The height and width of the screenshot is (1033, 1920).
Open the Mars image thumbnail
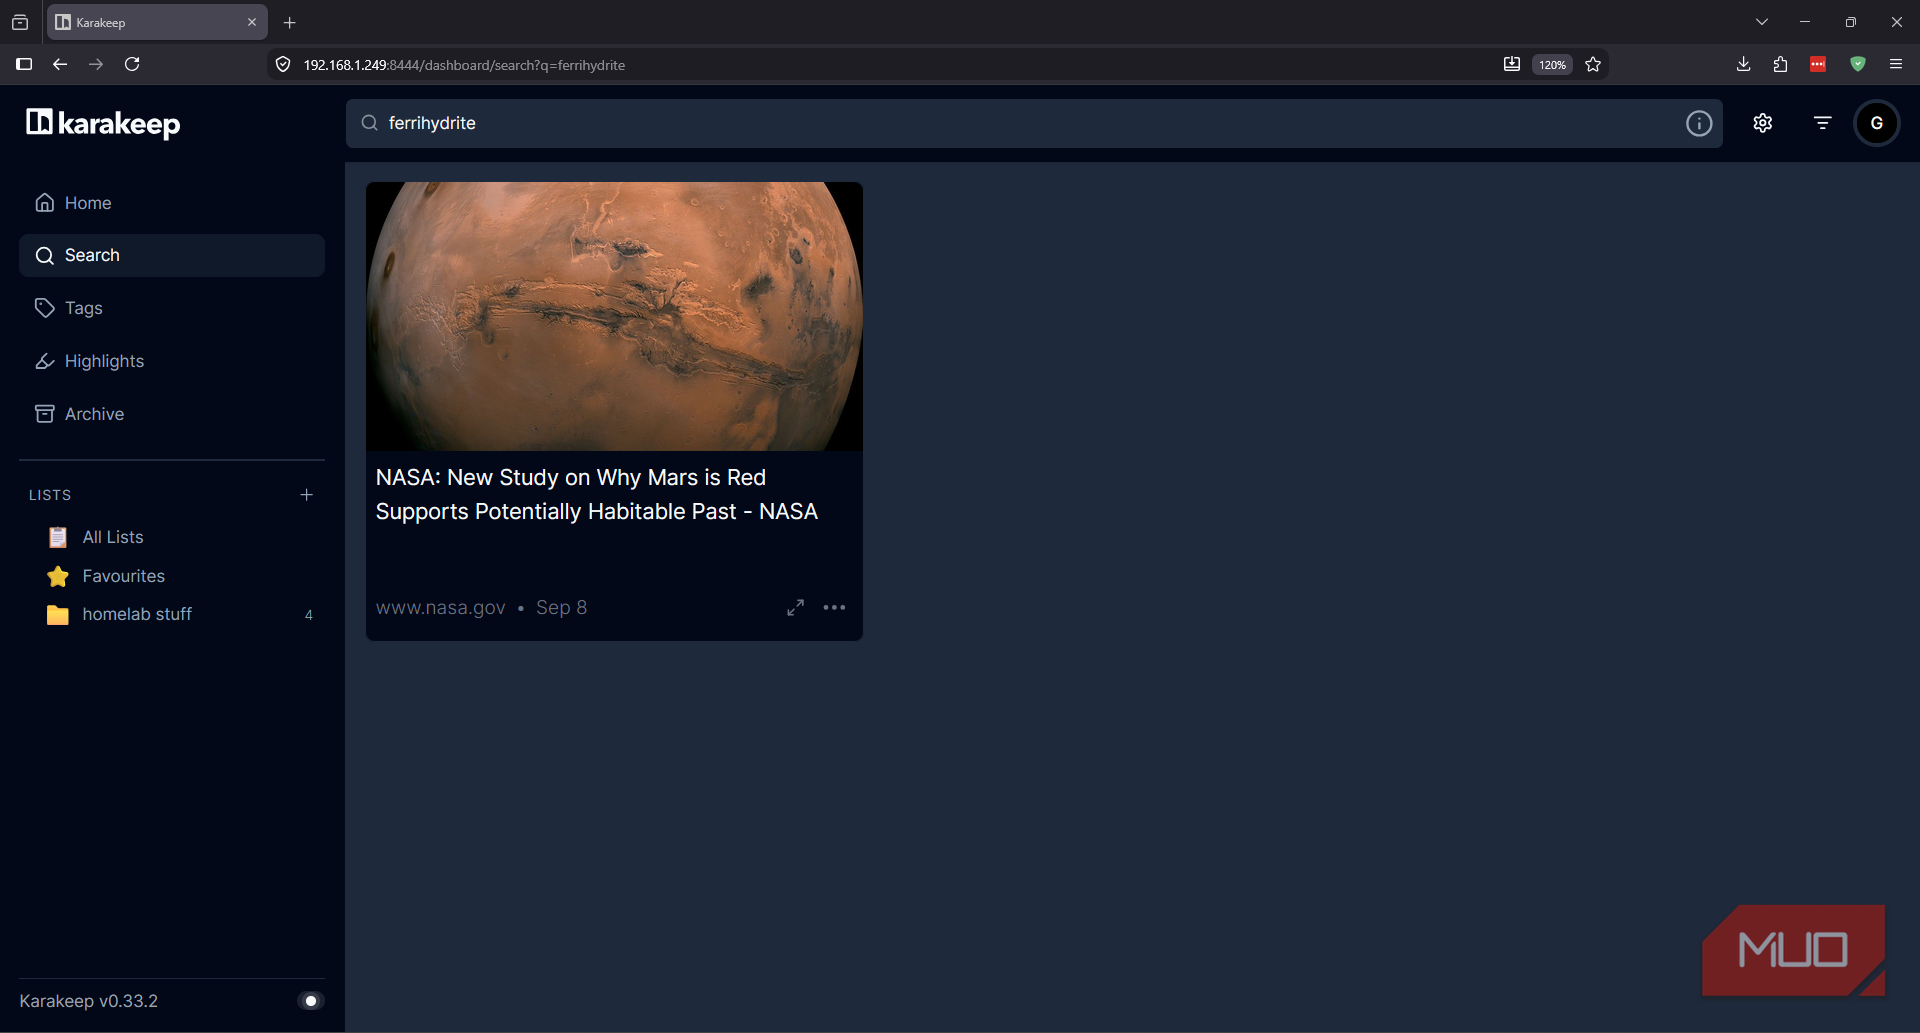click(x=614, y=316)
